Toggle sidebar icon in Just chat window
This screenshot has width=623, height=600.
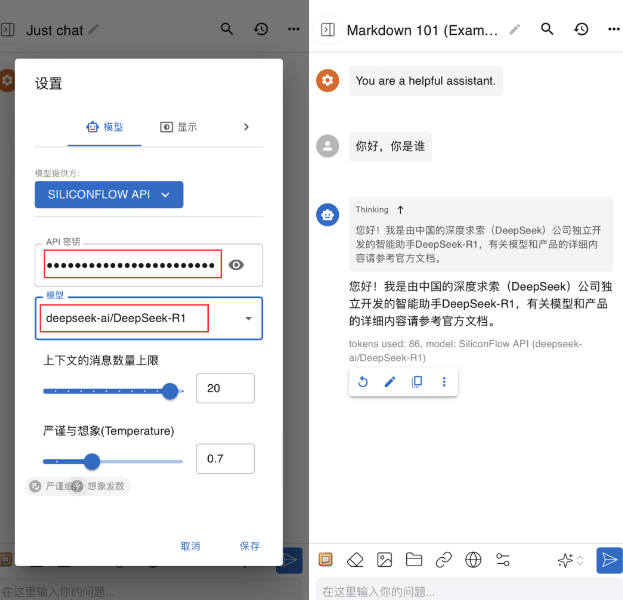8,30
